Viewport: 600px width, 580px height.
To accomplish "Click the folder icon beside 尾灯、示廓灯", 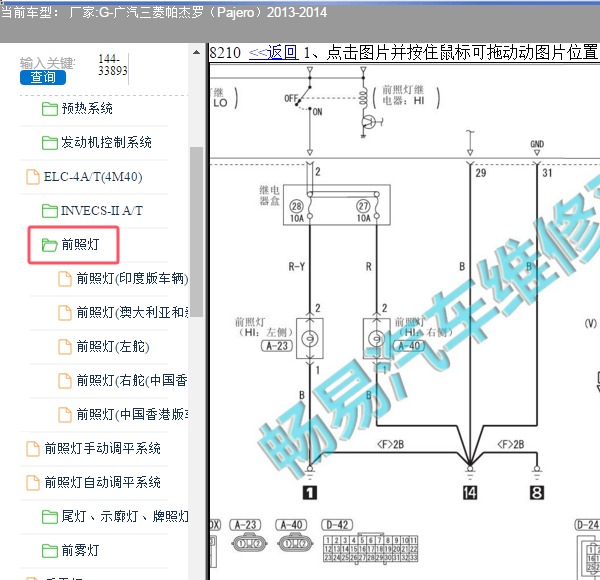I will (50, 517).
